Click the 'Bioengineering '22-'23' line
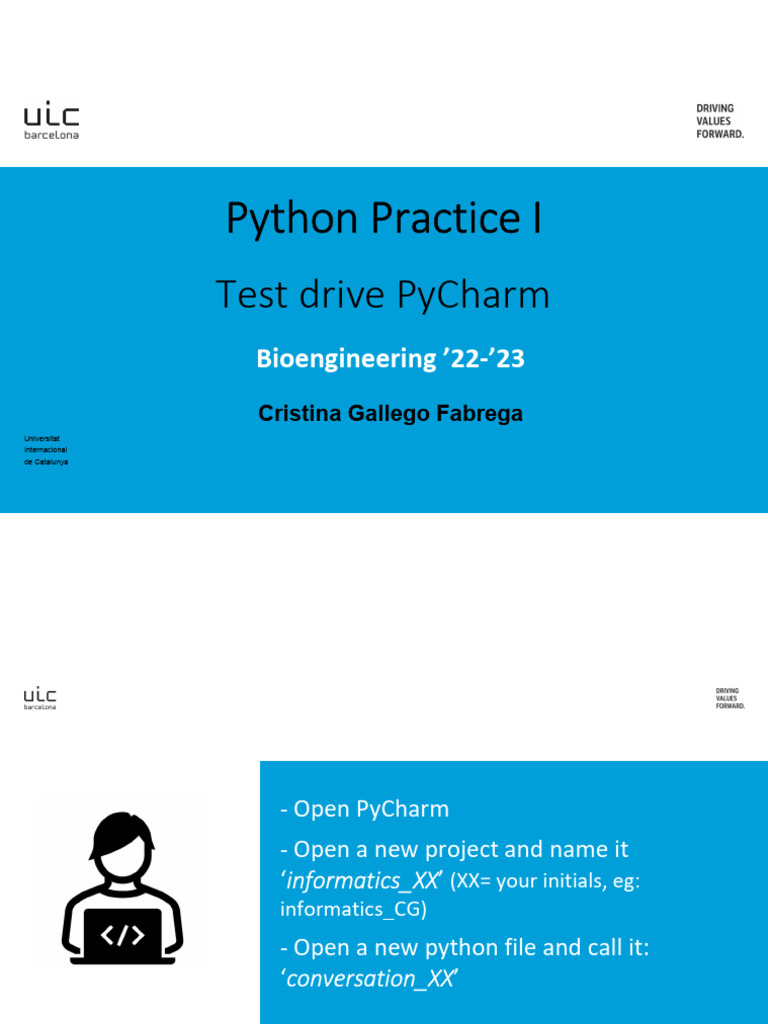 (x=391, y=359)
